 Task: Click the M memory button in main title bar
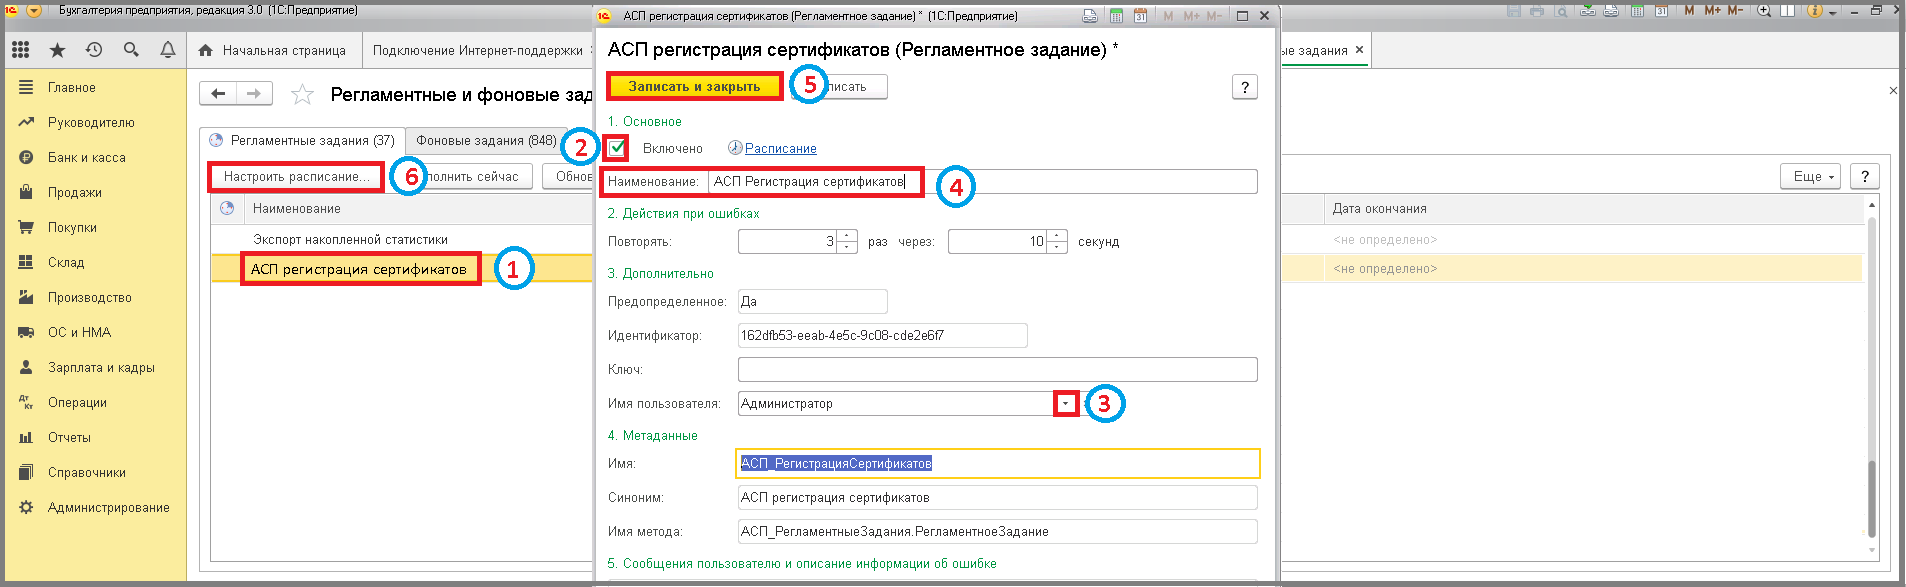[x=1689, y=11]
